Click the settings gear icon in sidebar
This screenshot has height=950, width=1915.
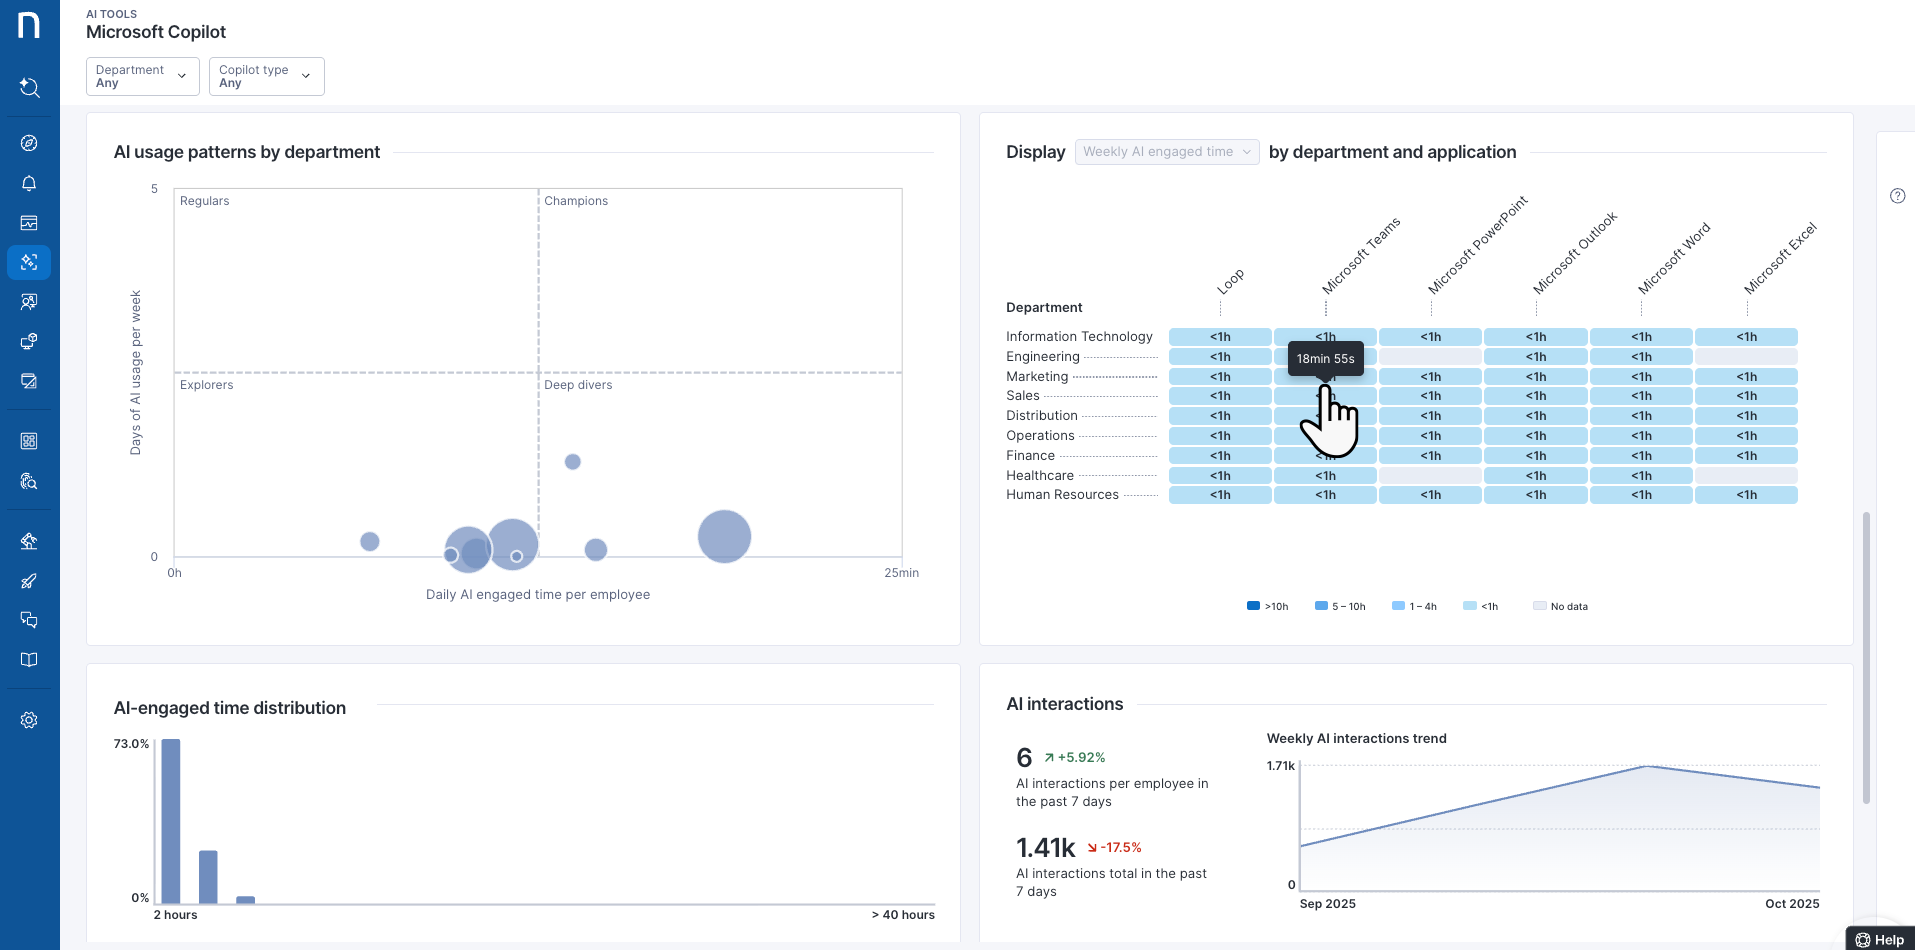[x=29, y=720]
